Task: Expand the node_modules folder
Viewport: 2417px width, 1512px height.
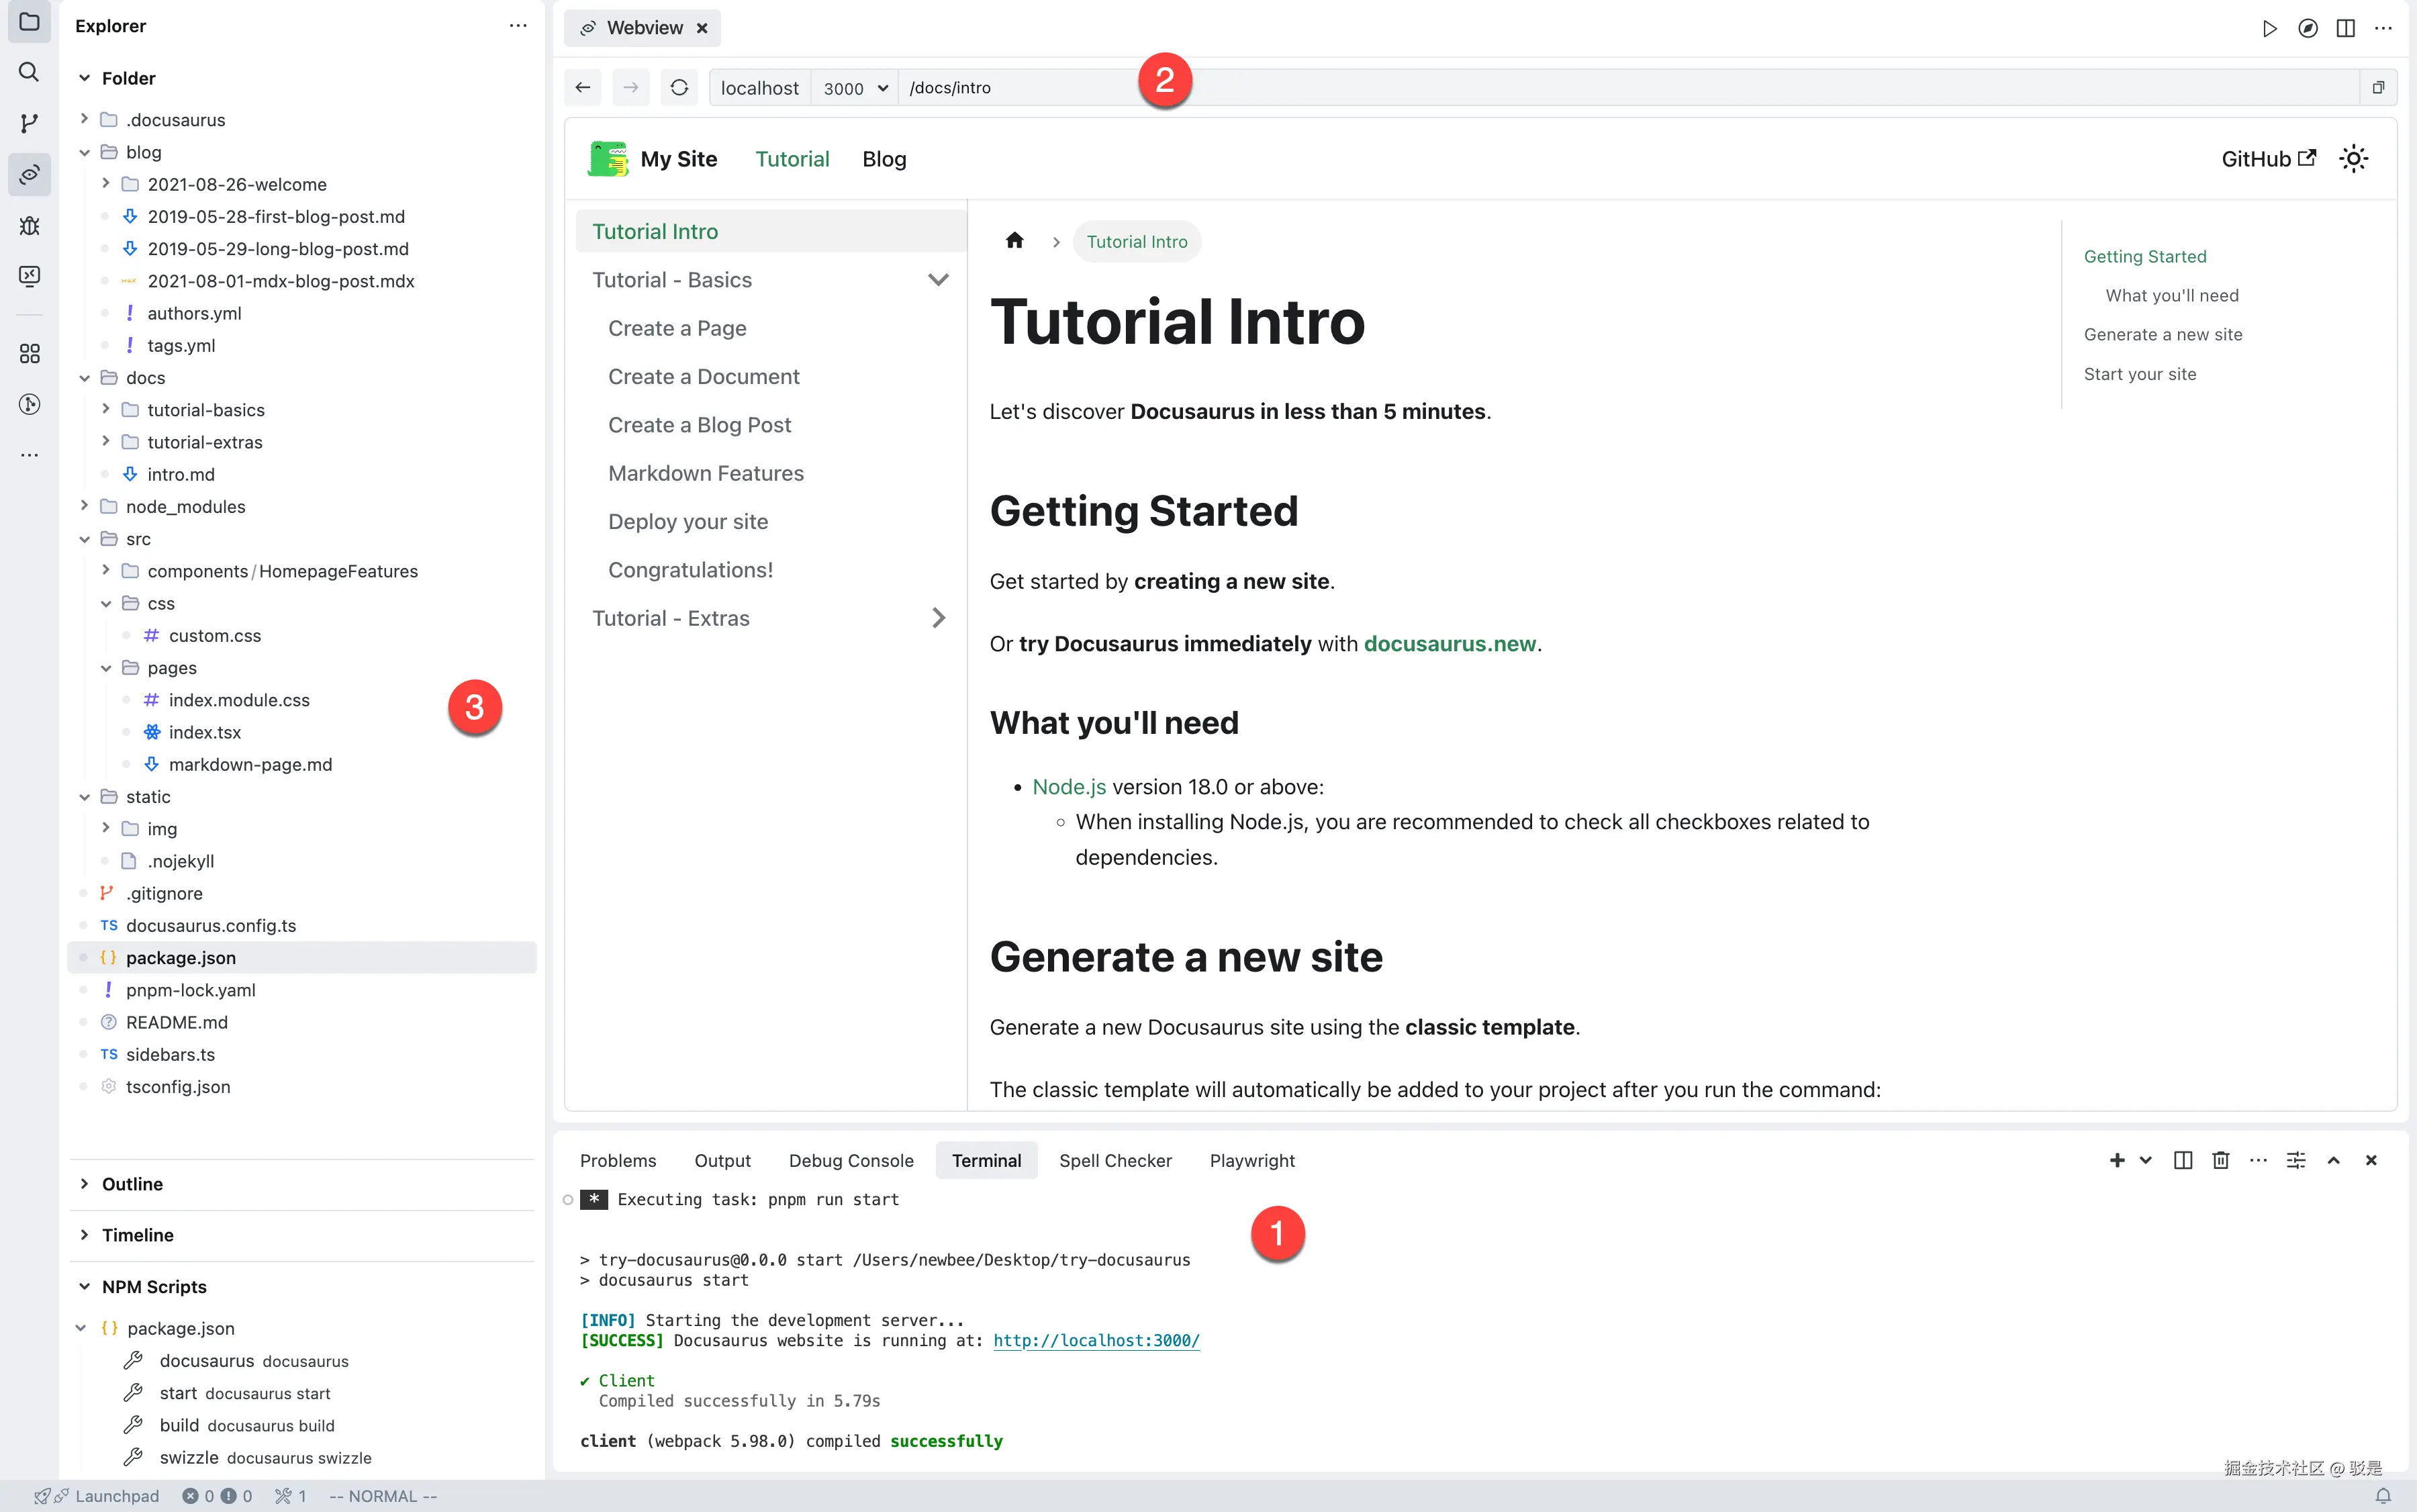Action: pos(185,507)
